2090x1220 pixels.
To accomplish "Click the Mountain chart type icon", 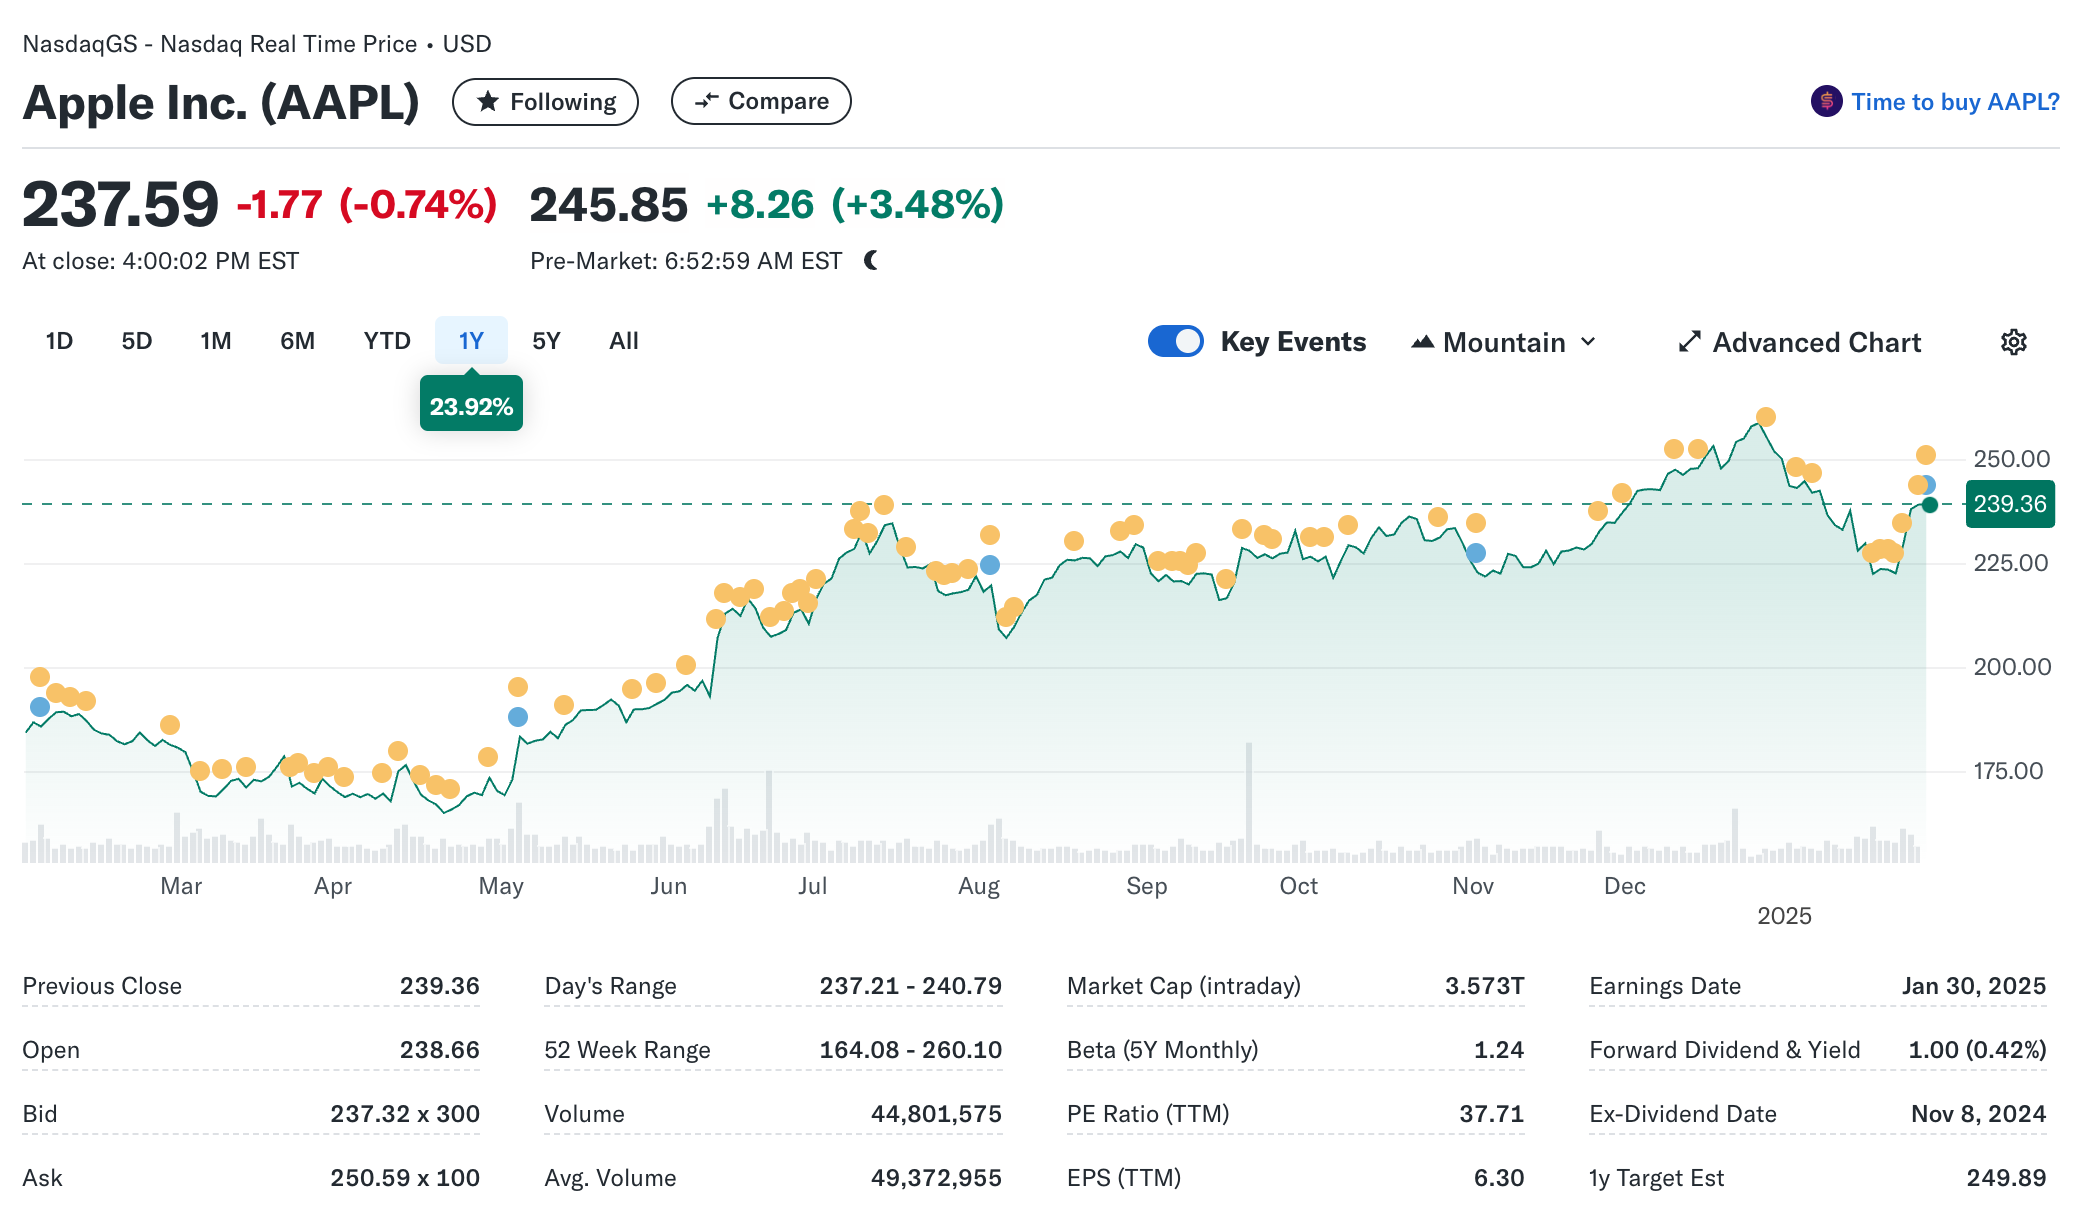I will [1422, 342].
